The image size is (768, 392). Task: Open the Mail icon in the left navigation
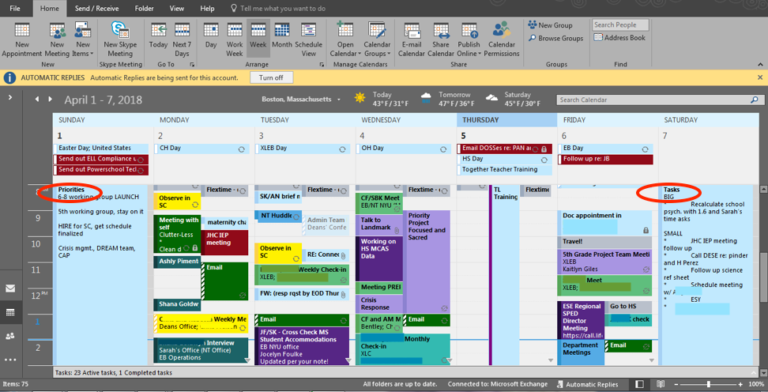[x=10, y=289]
